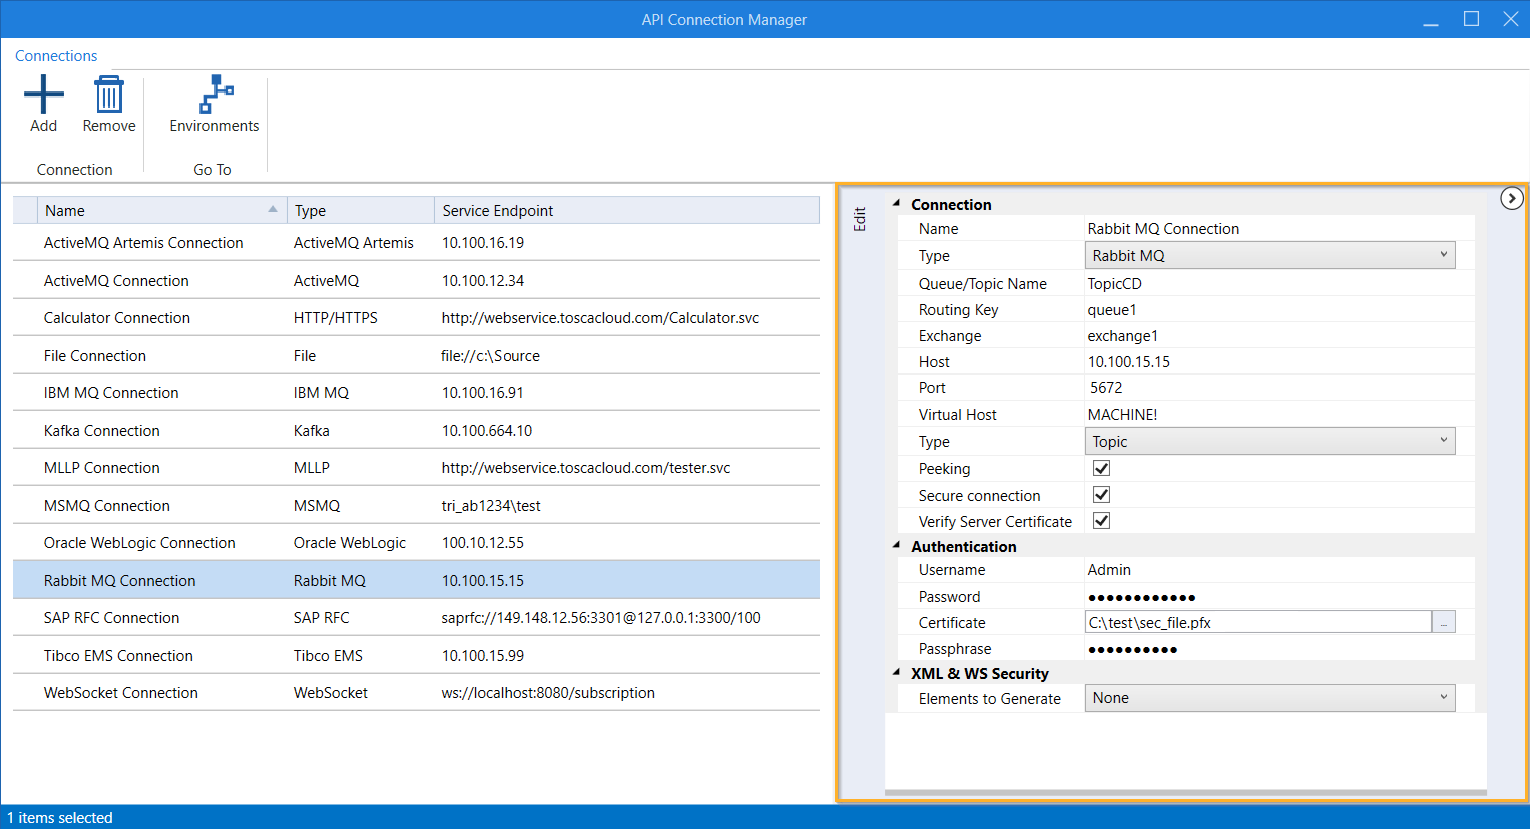This screenshot has width=1530, height=829.
Task: Uncheck the Peeking checkbox
Action: pyautogui.click(x=1101, y=468)
